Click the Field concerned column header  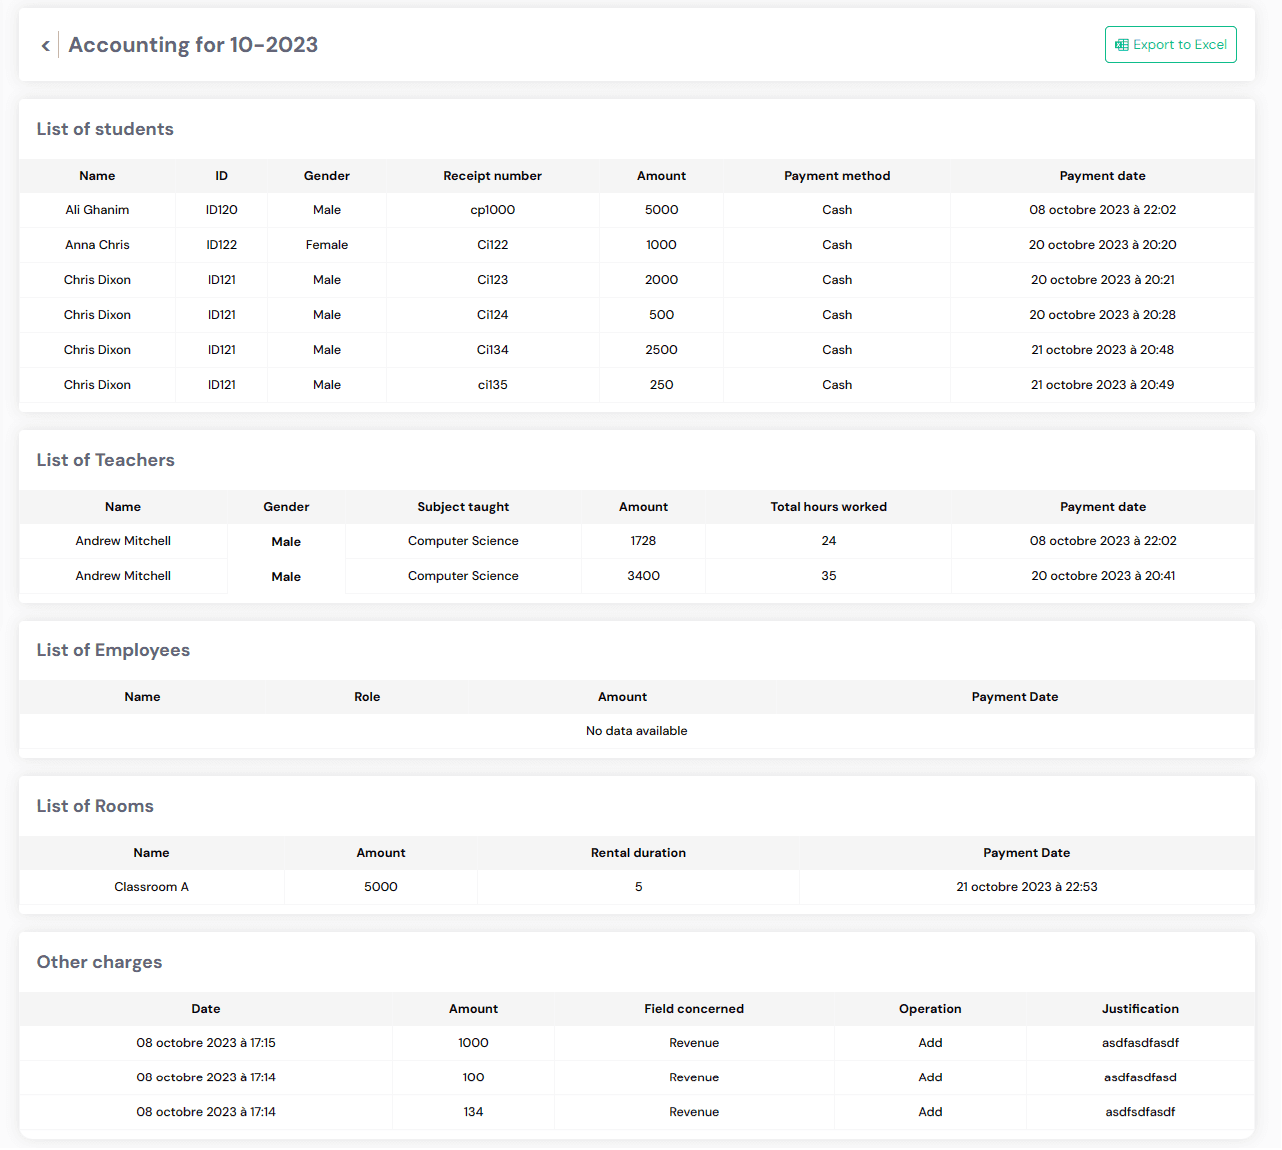tap(694, 1009)
